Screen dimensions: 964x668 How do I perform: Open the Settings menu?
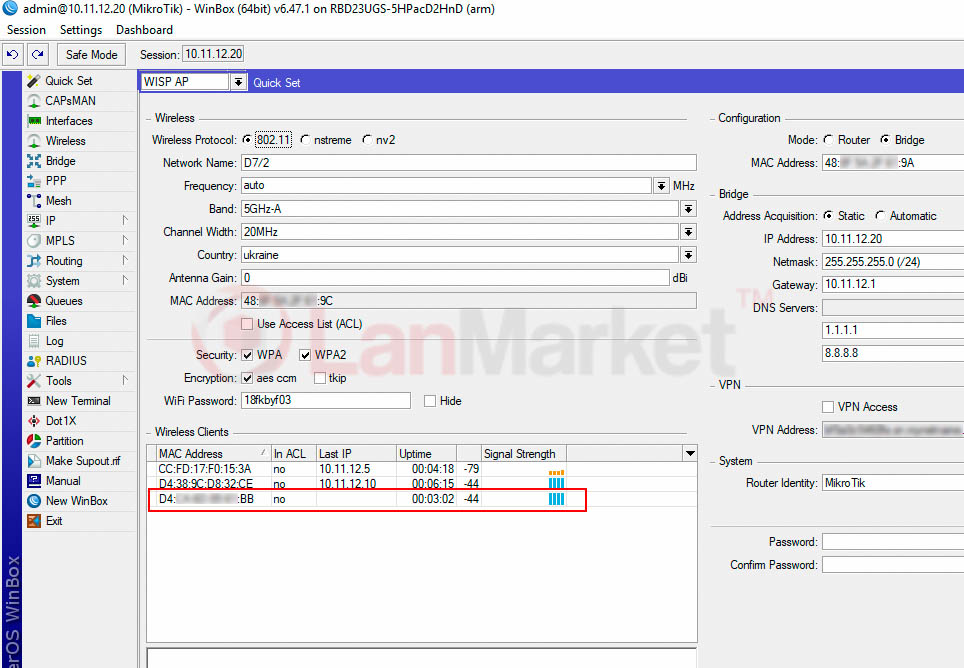click(81, 30)
